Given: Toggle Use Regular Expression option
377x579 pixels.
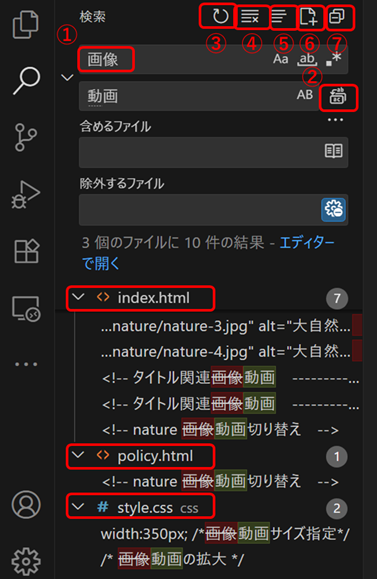Looking at the screenshot, I should click(x=333, y=59).
